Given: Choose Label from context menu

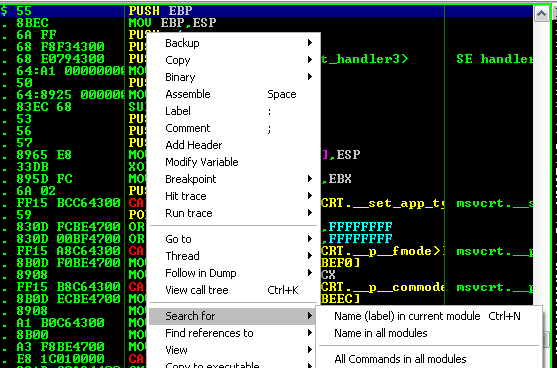Looking at the screenshot, I should click(x=233, y=111).
